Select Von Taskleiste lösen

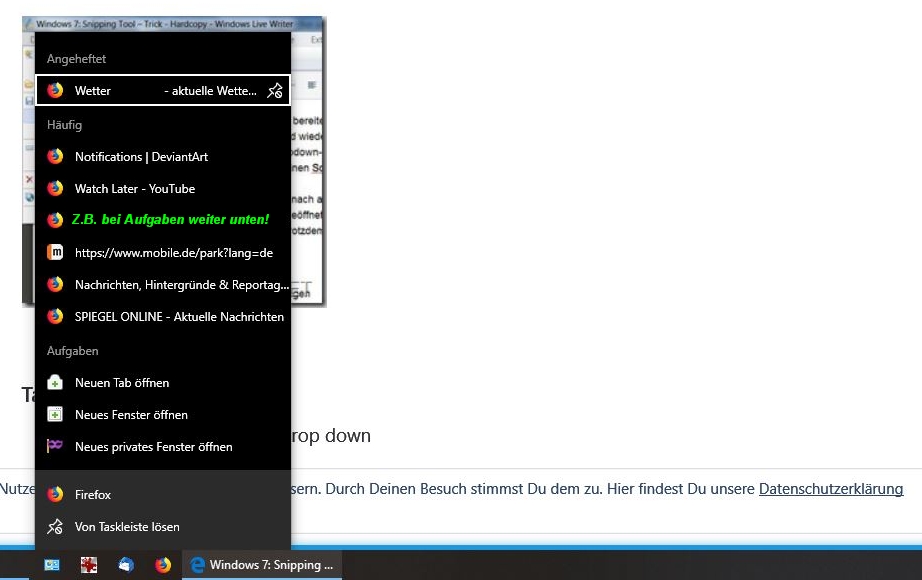tap(163, 527)
